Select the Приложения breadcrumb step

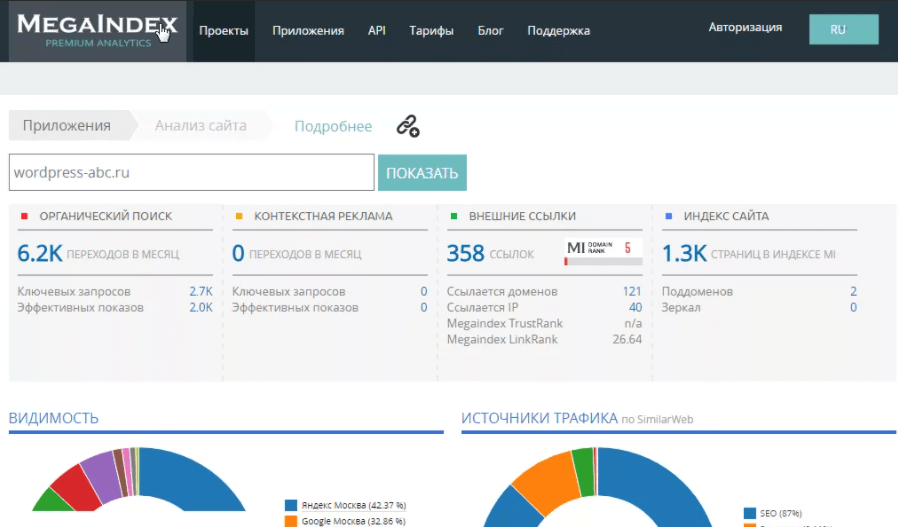(66, 126)
